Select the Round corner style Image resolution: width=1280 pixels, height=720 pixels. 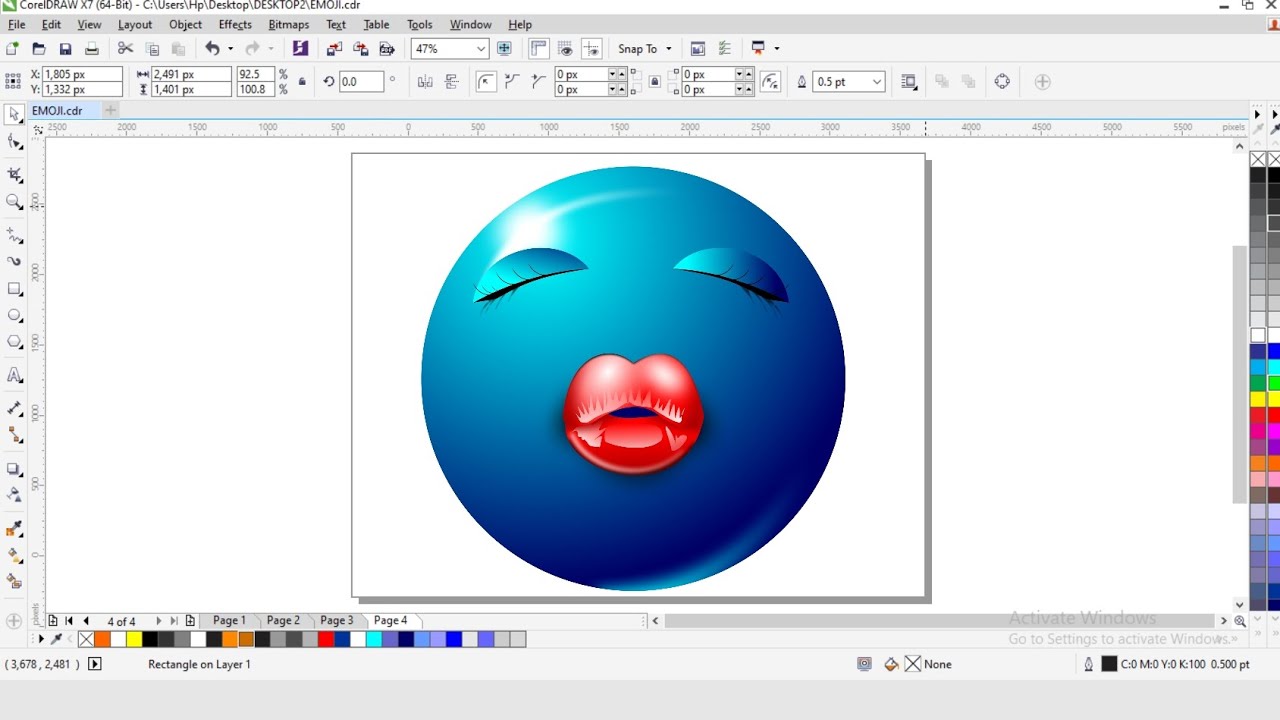(486, 82)
